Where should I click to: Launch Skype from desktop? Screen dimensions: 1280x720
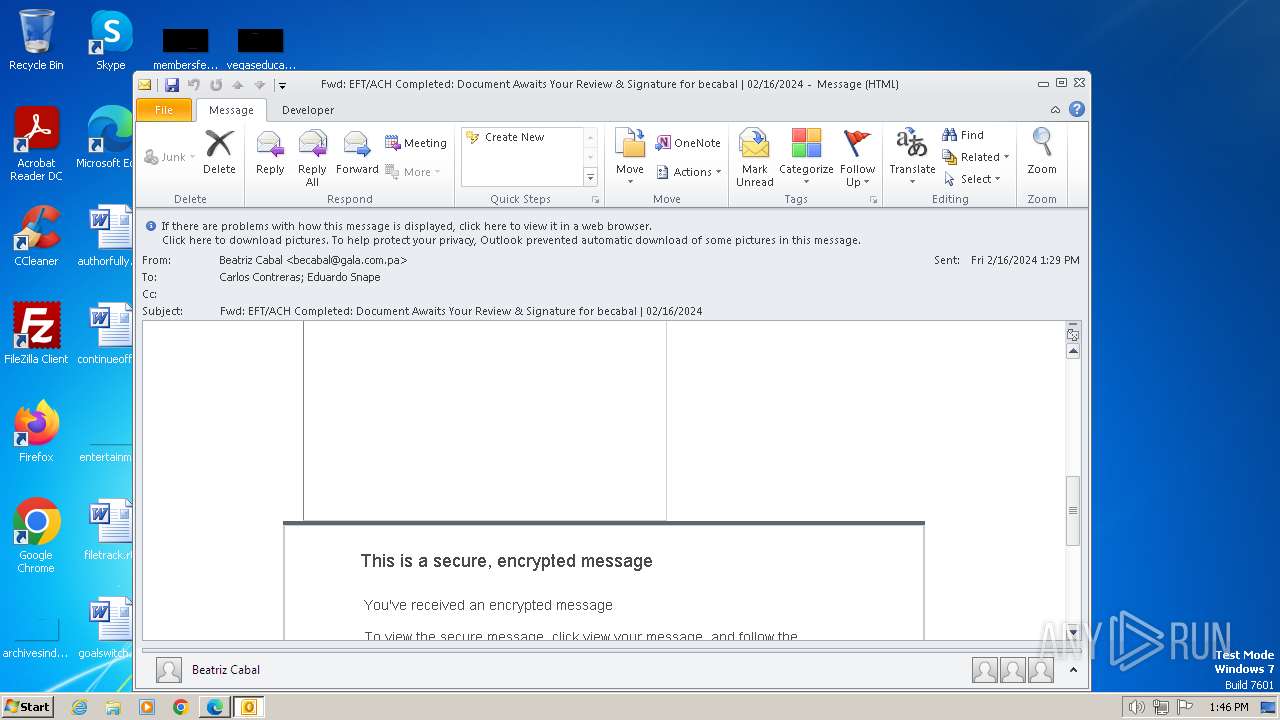coord(111,40)
